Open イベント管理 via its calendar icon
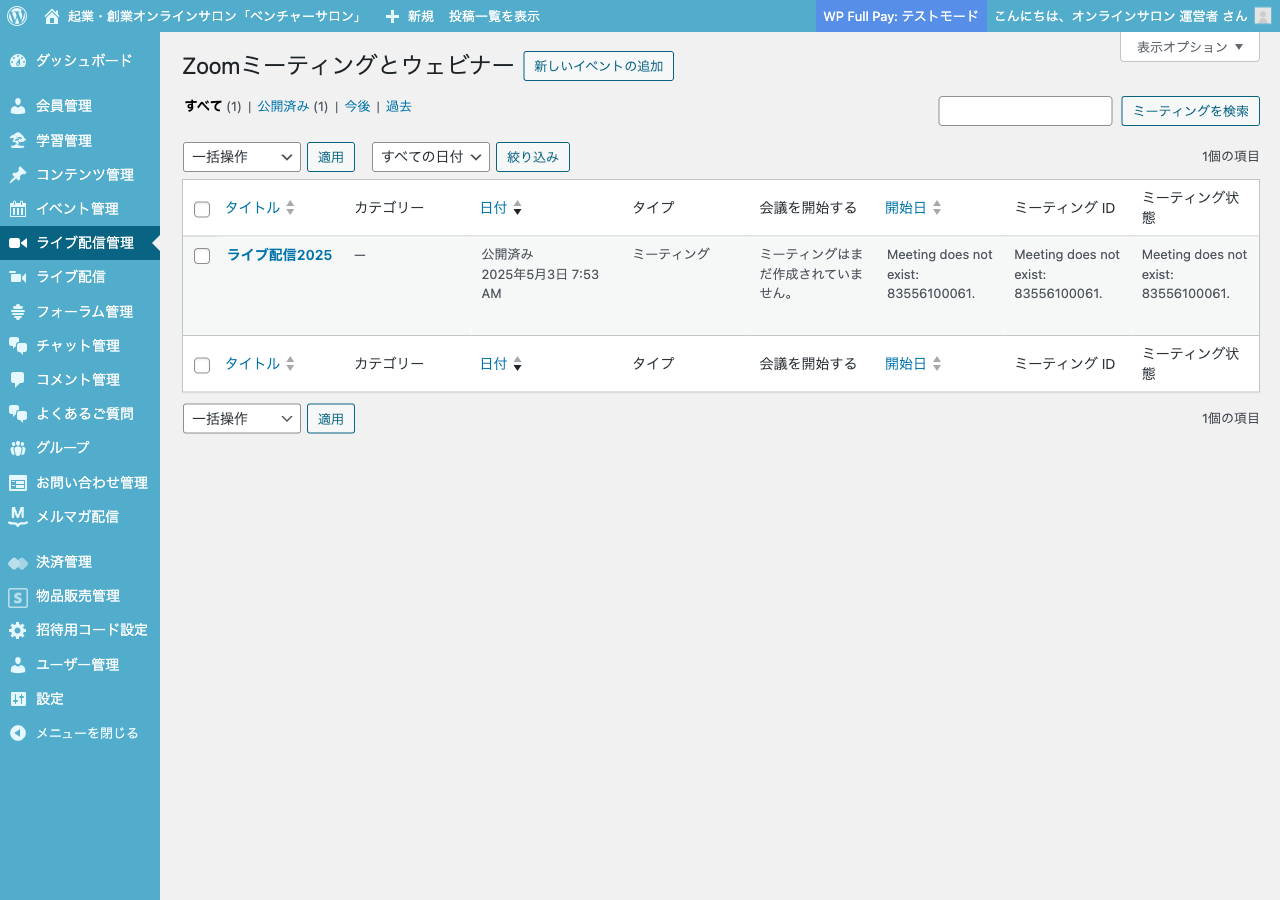 (x=17, y=208)
